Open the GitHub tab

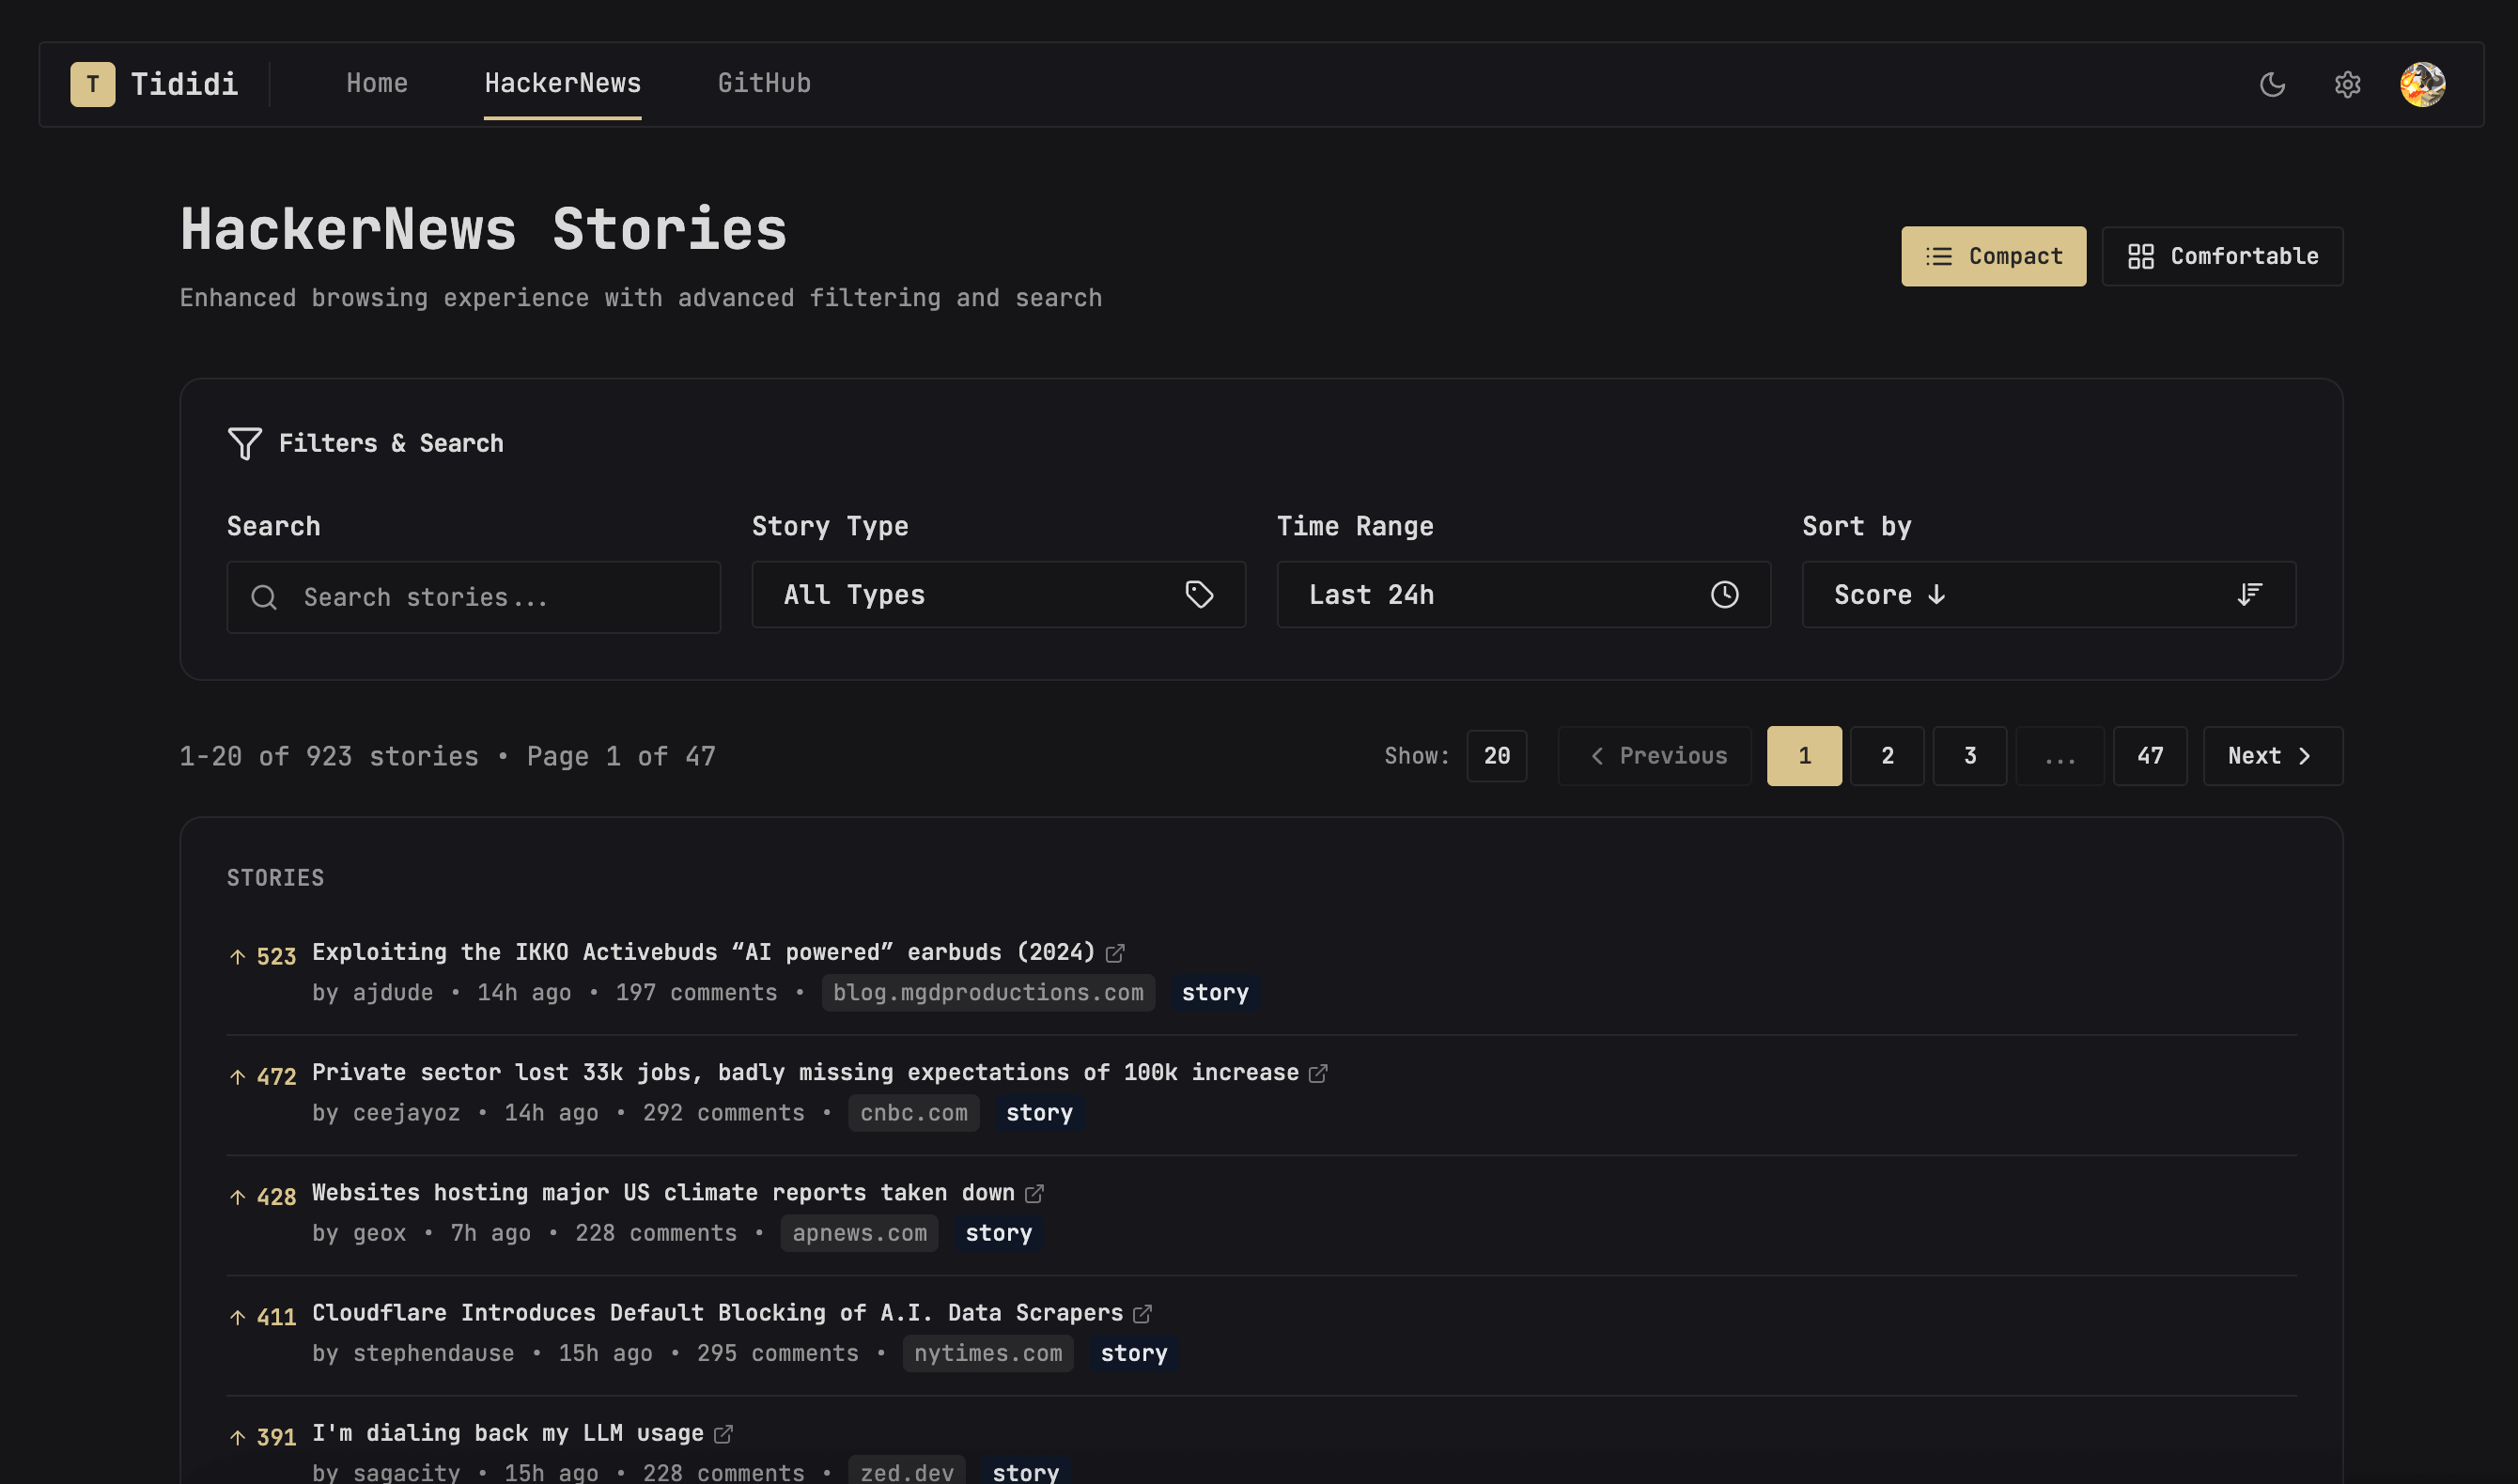click(x=764, y=83)
